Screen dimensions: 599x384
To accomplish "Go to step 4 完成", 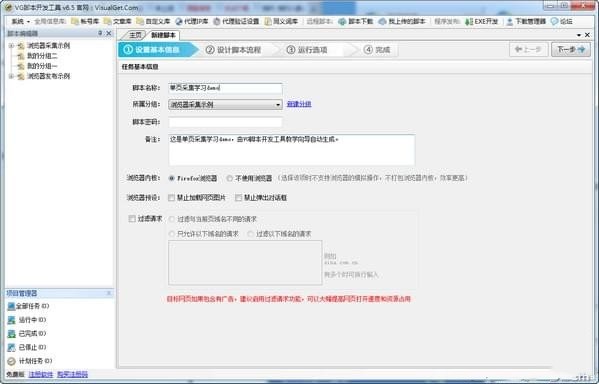I will pos(377,50).
